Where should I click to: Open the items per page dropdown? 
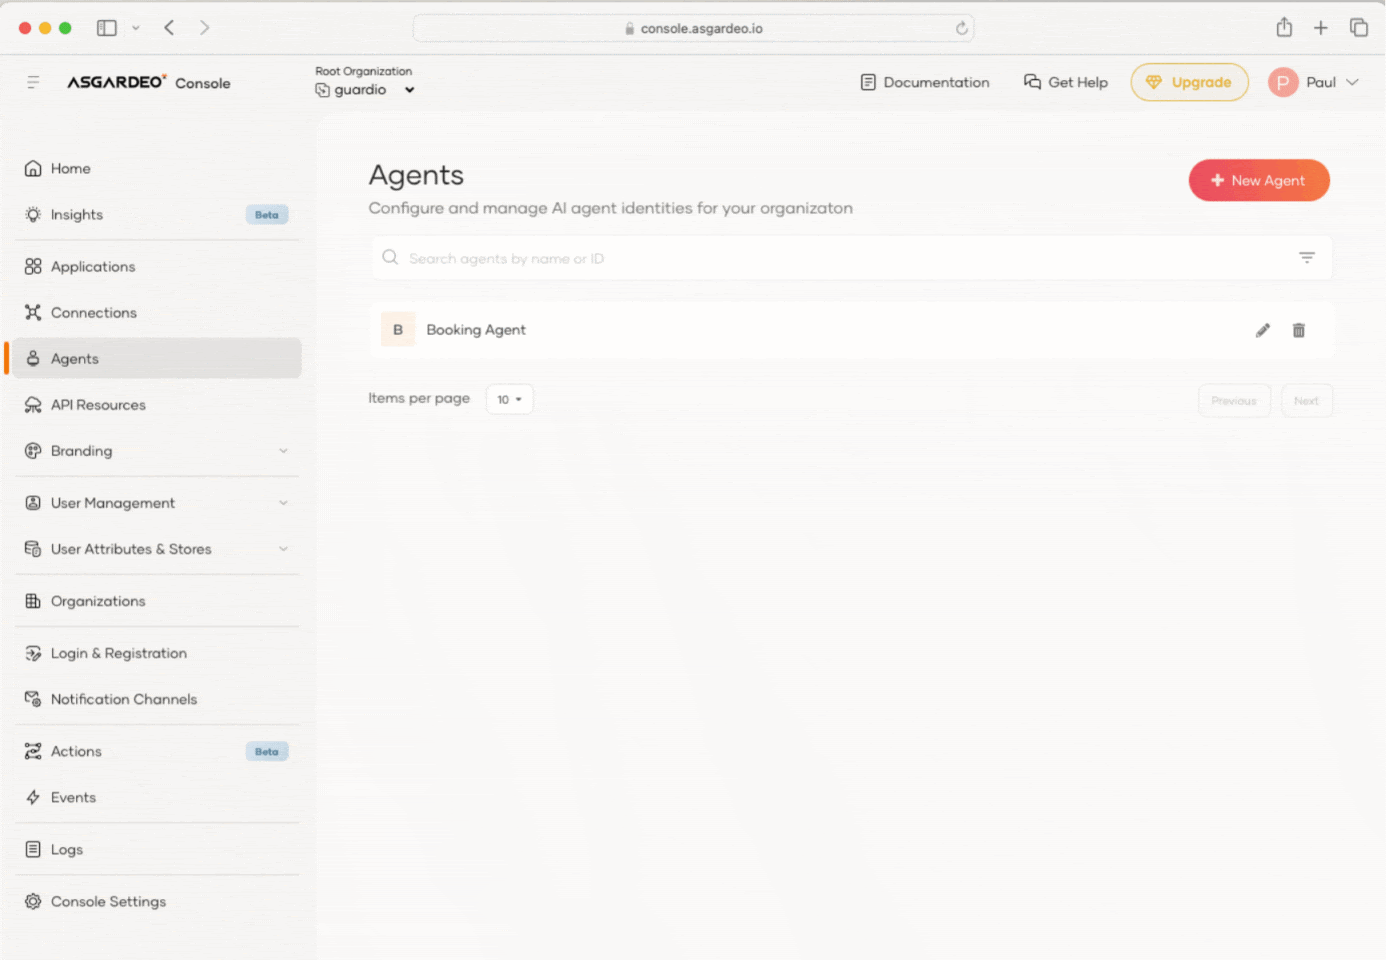(x=509, y=399)
